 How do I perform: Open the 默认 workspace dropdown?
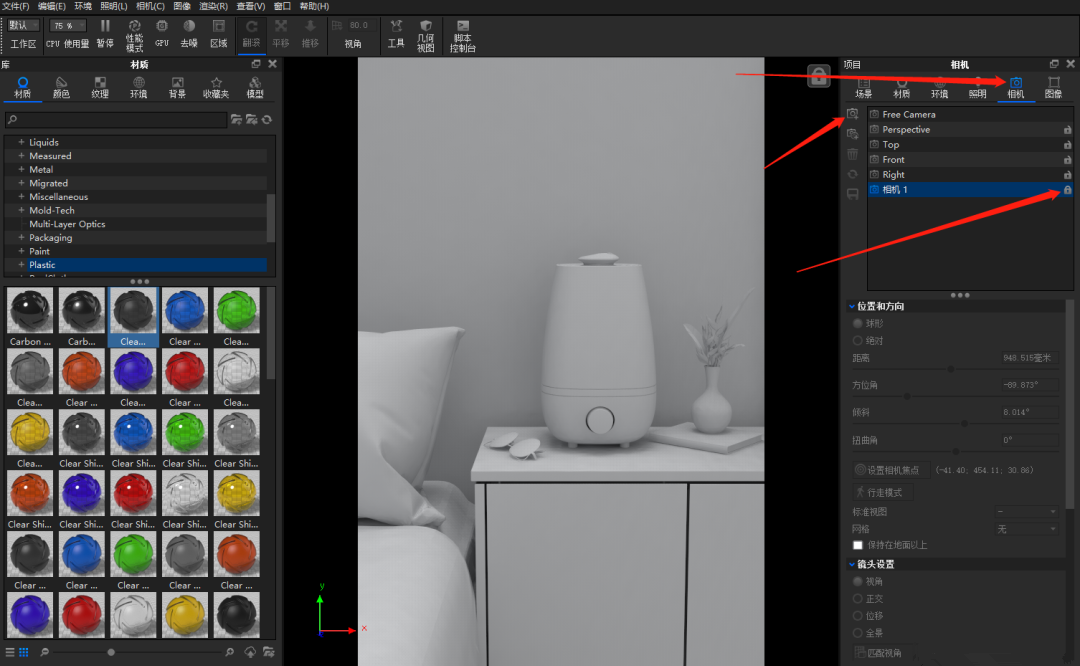click(24, 25)
